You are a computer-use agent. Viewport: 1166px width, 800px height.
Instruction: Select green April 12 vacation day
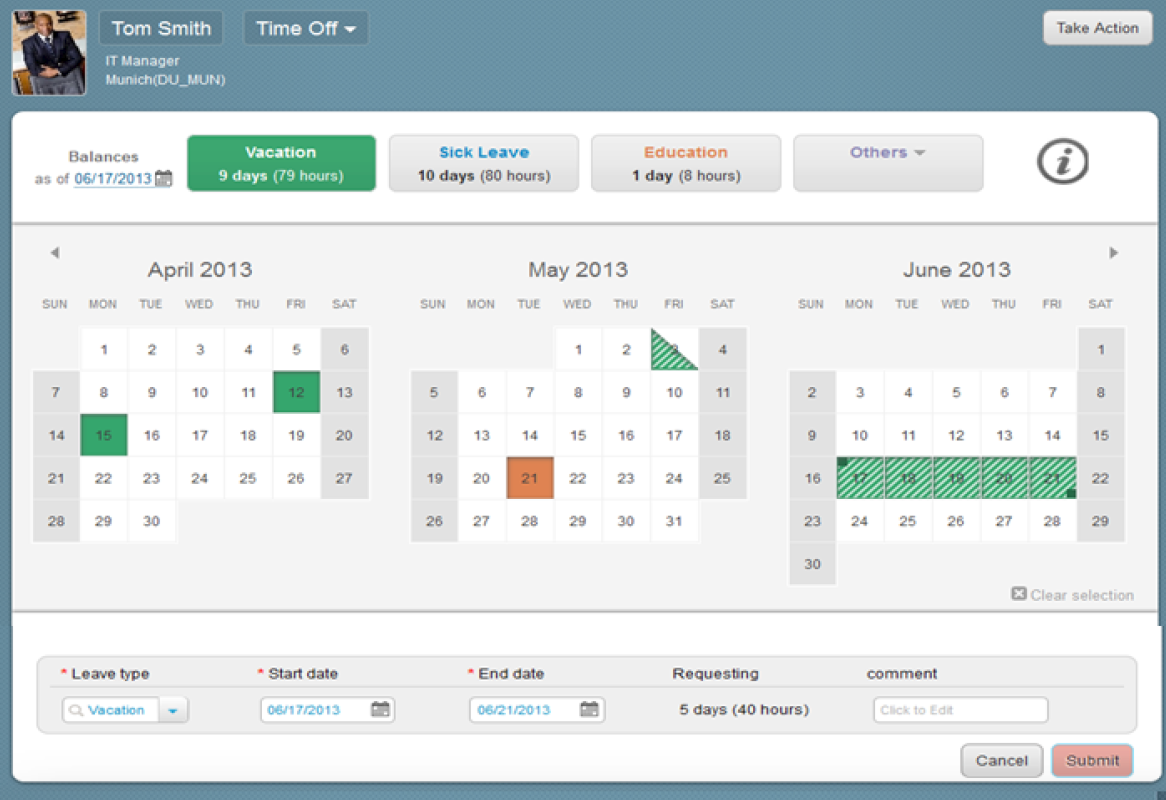296,392
